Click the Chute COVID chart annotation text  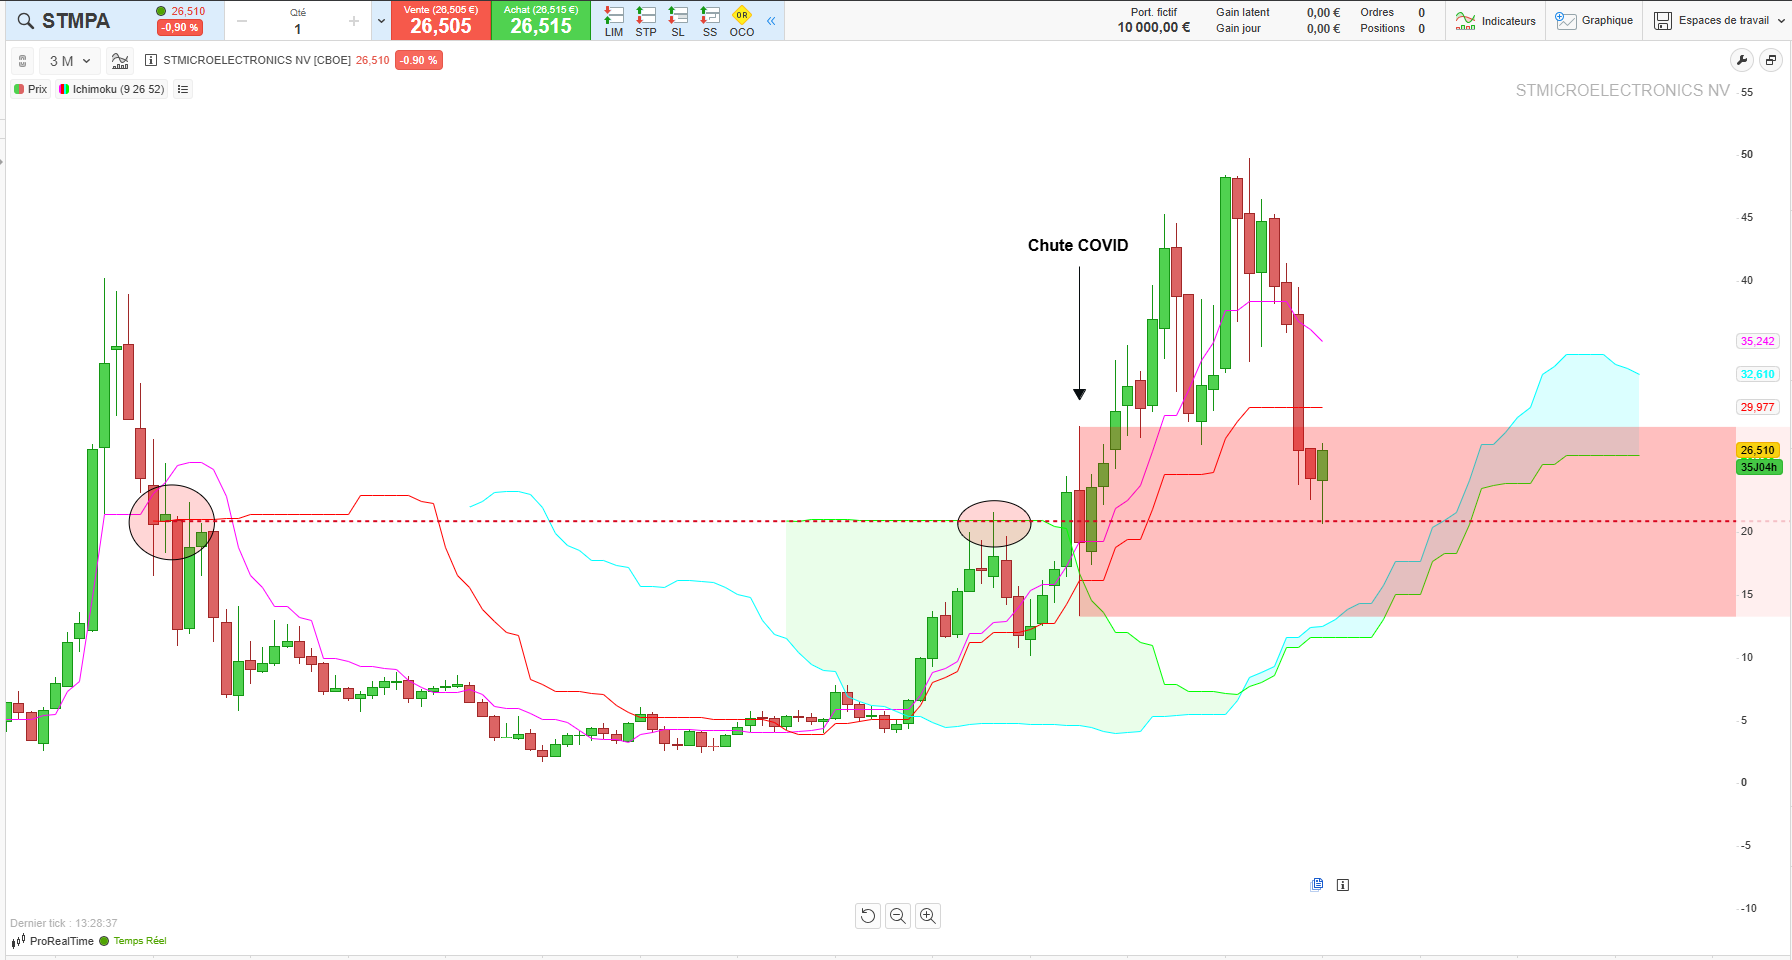[x=1078, y=246]
